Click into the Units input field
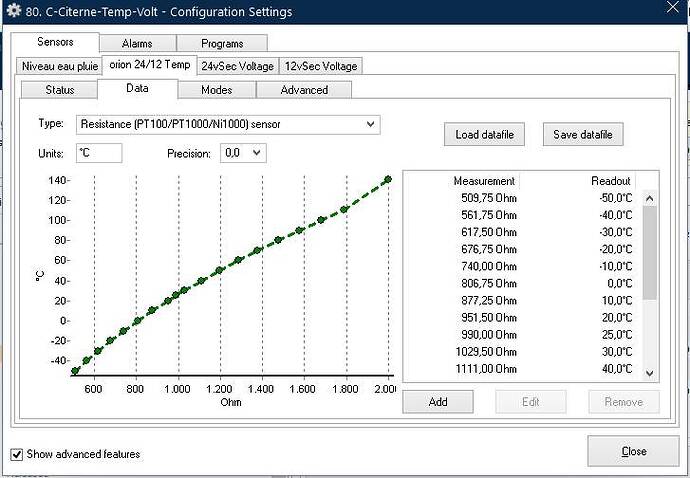 point(99,153)
